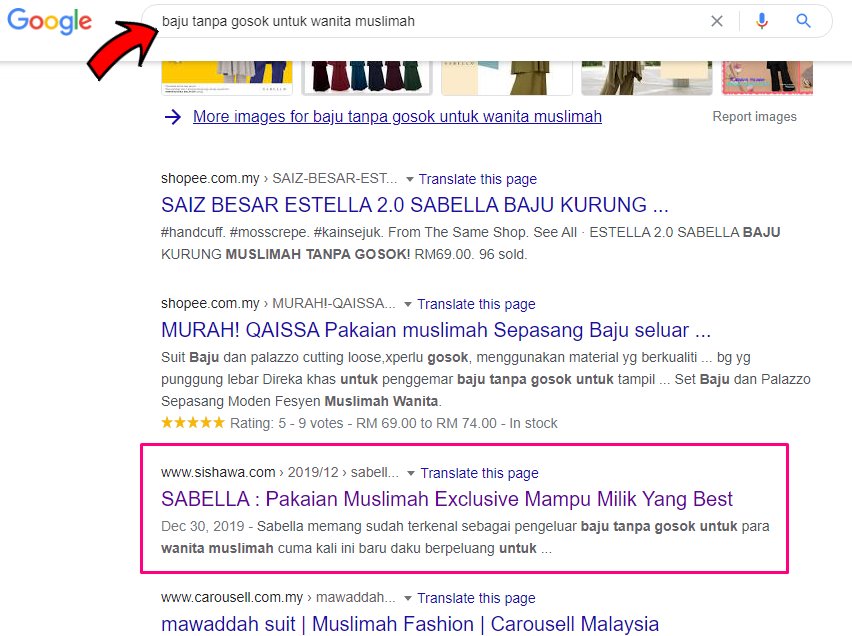The width and height of the screenshot is (852, 636).
Task: Open the yellow image thumbnail
Action: 227,78
